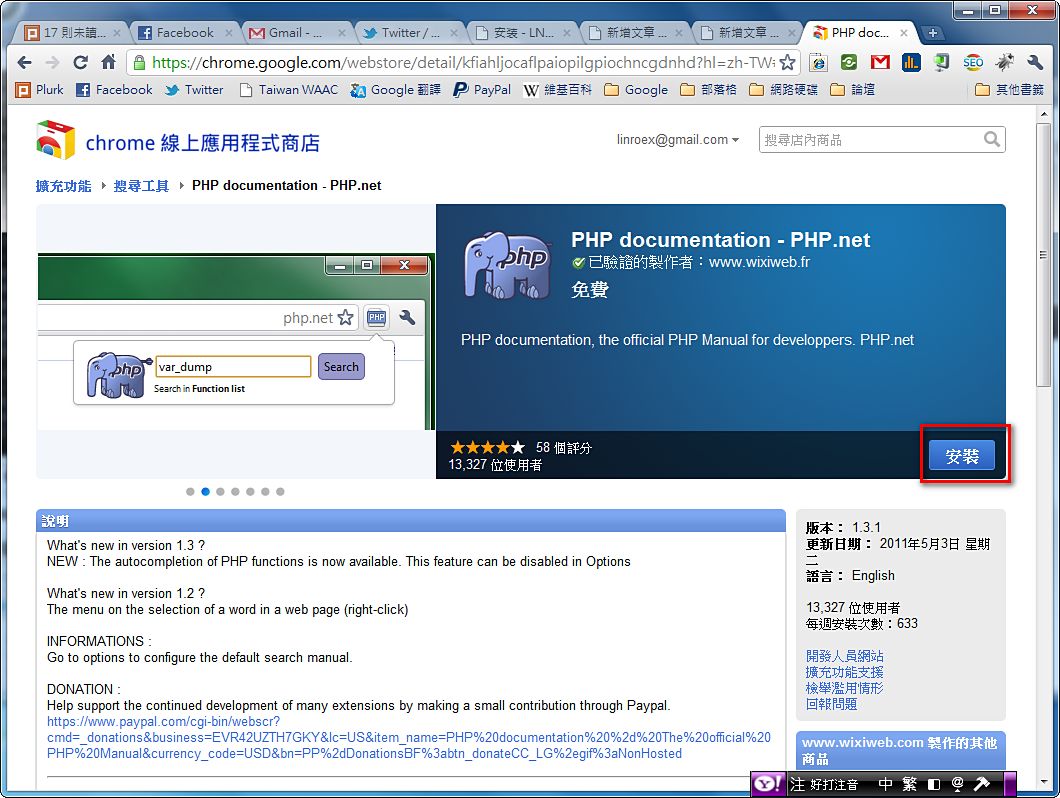Screen dimensions: 1060x798
Task: Click the scrollbar down arrow
Action: click(x=1044, y=782)
